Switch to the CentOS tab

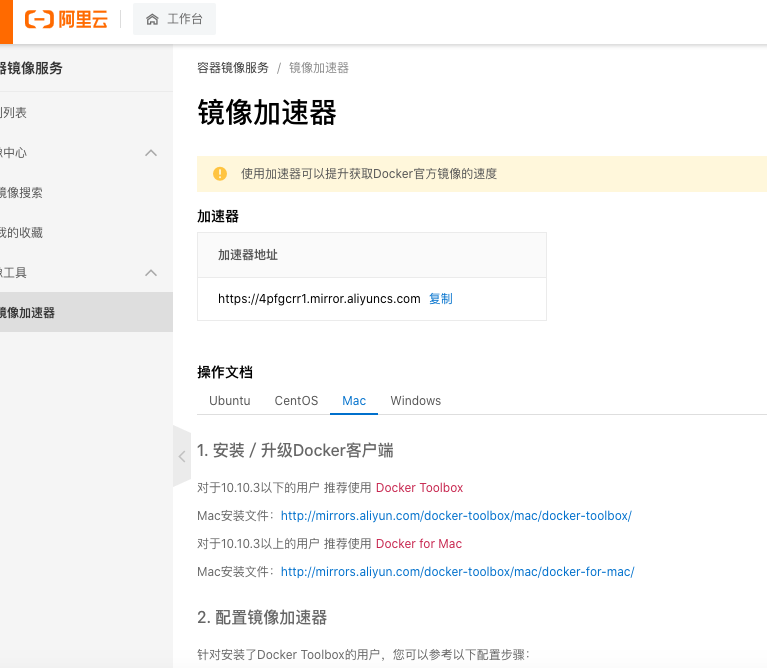pos(296,401)
